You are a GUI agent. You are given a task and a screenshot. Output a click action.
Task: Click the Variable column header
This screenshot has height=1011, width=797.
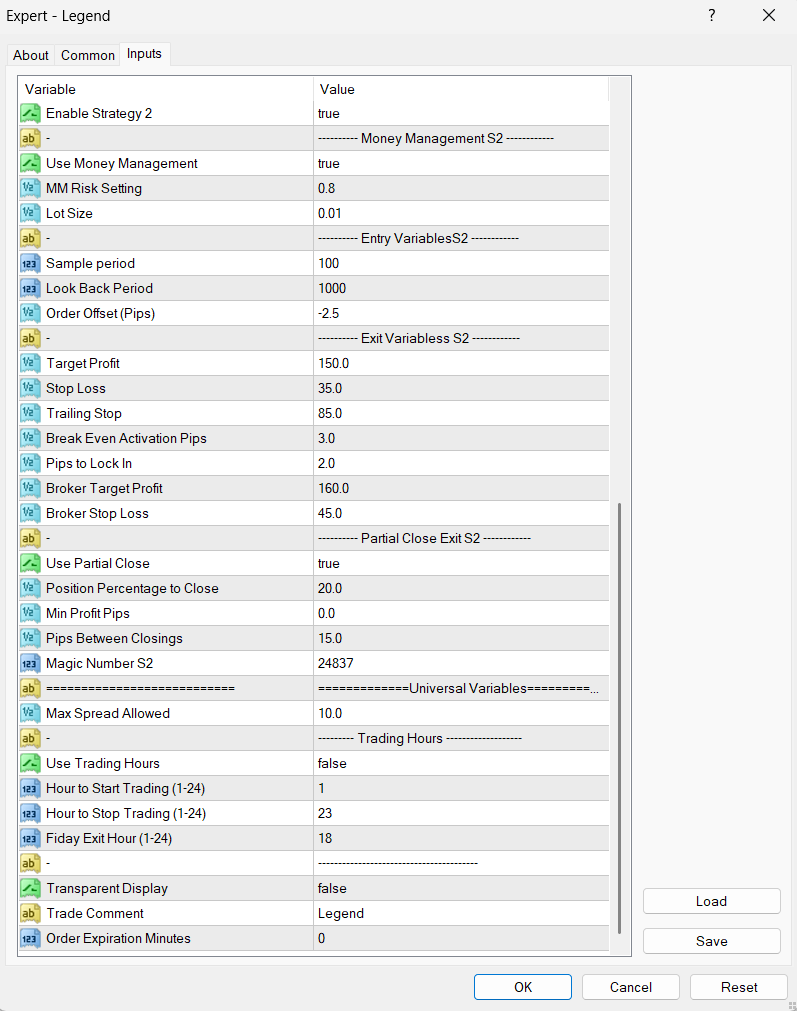pos(166,89)
